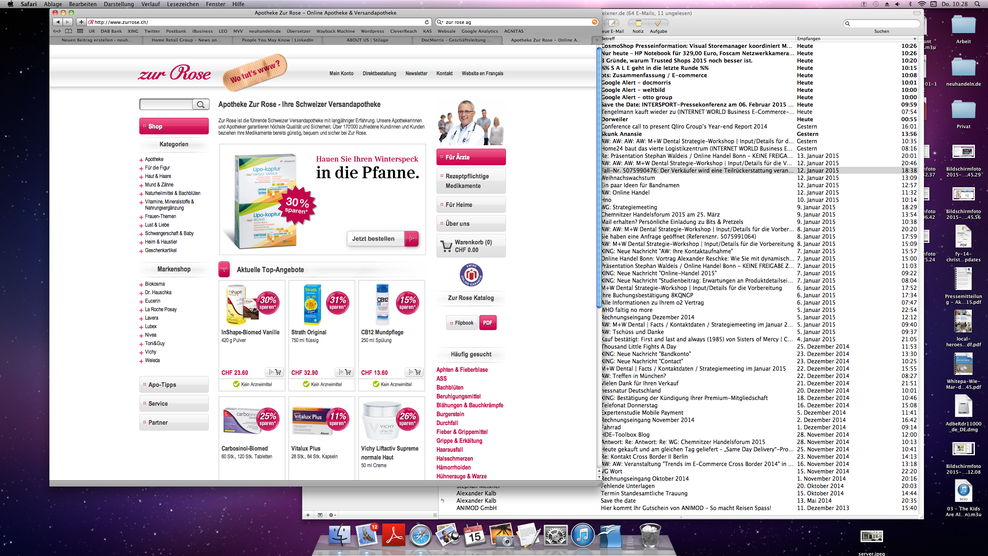Image resolution: width=988 pixels, height=556 pixels.
Task: Open Safari reading list glasses icon
Action: point(57,31)
